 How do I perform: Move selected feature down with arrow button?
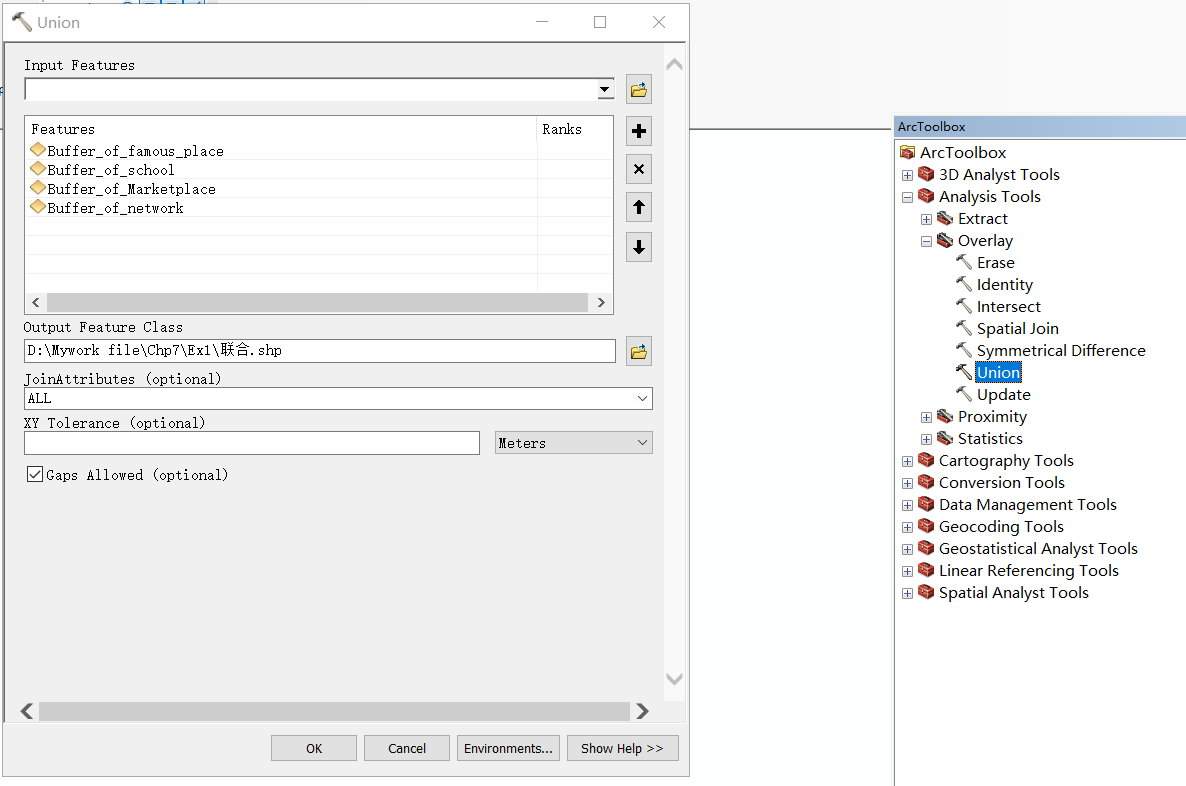(638, 247)
